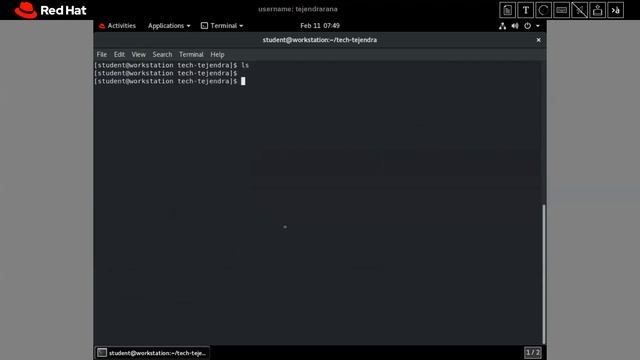
Task: Expand the Applications menu
Action: pos(169,26)
